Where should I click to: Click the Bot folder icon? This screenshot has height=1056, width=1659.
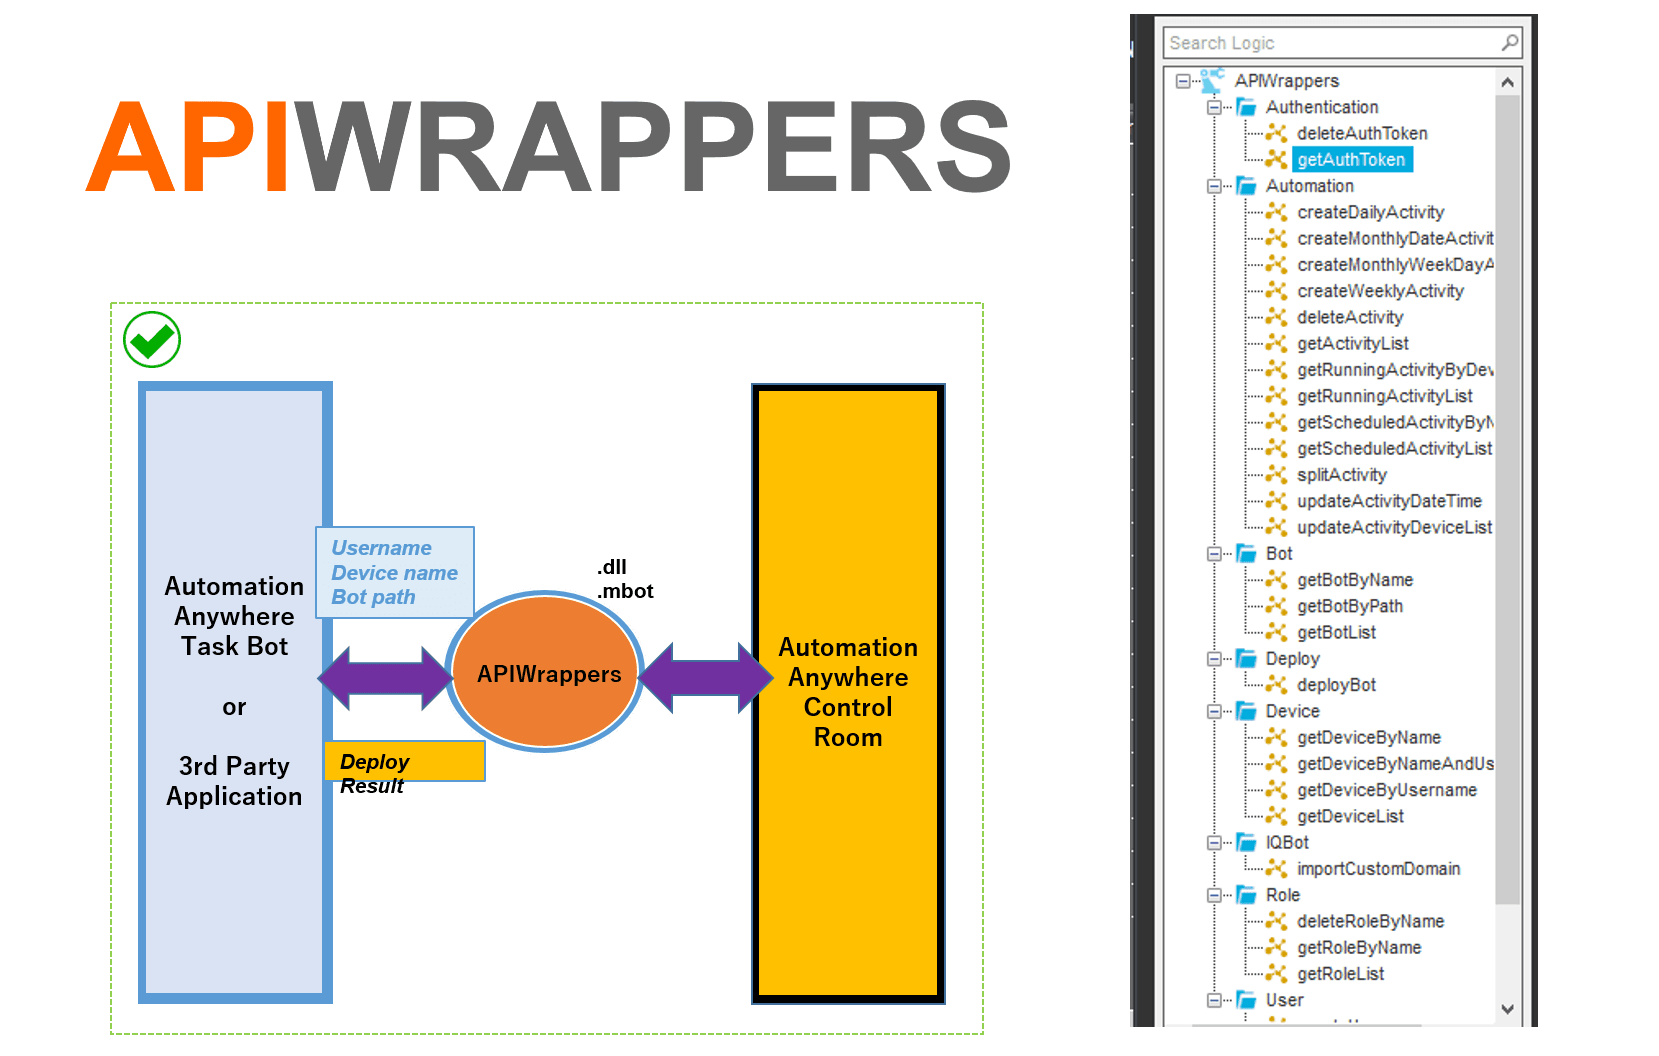click(x=1246, y=554)
